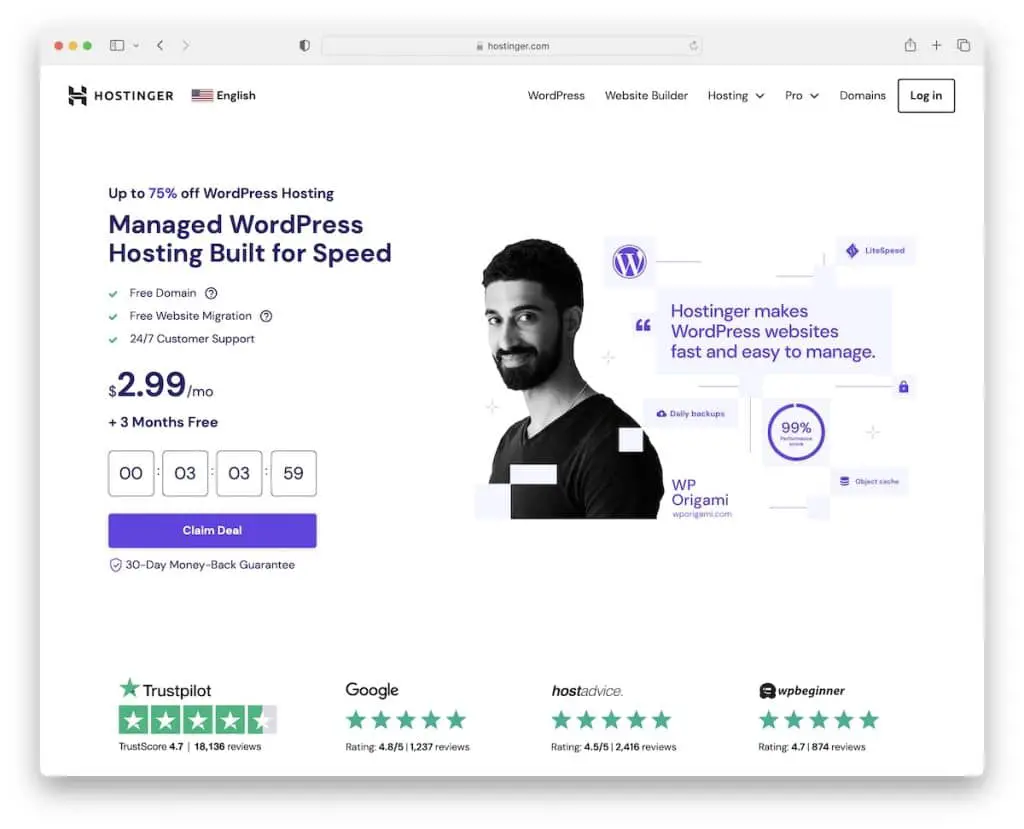The width and height of the screenshot is (1024, 829).
Task: Show Free Domain help tooltip icon
Action: coord(211,293)
